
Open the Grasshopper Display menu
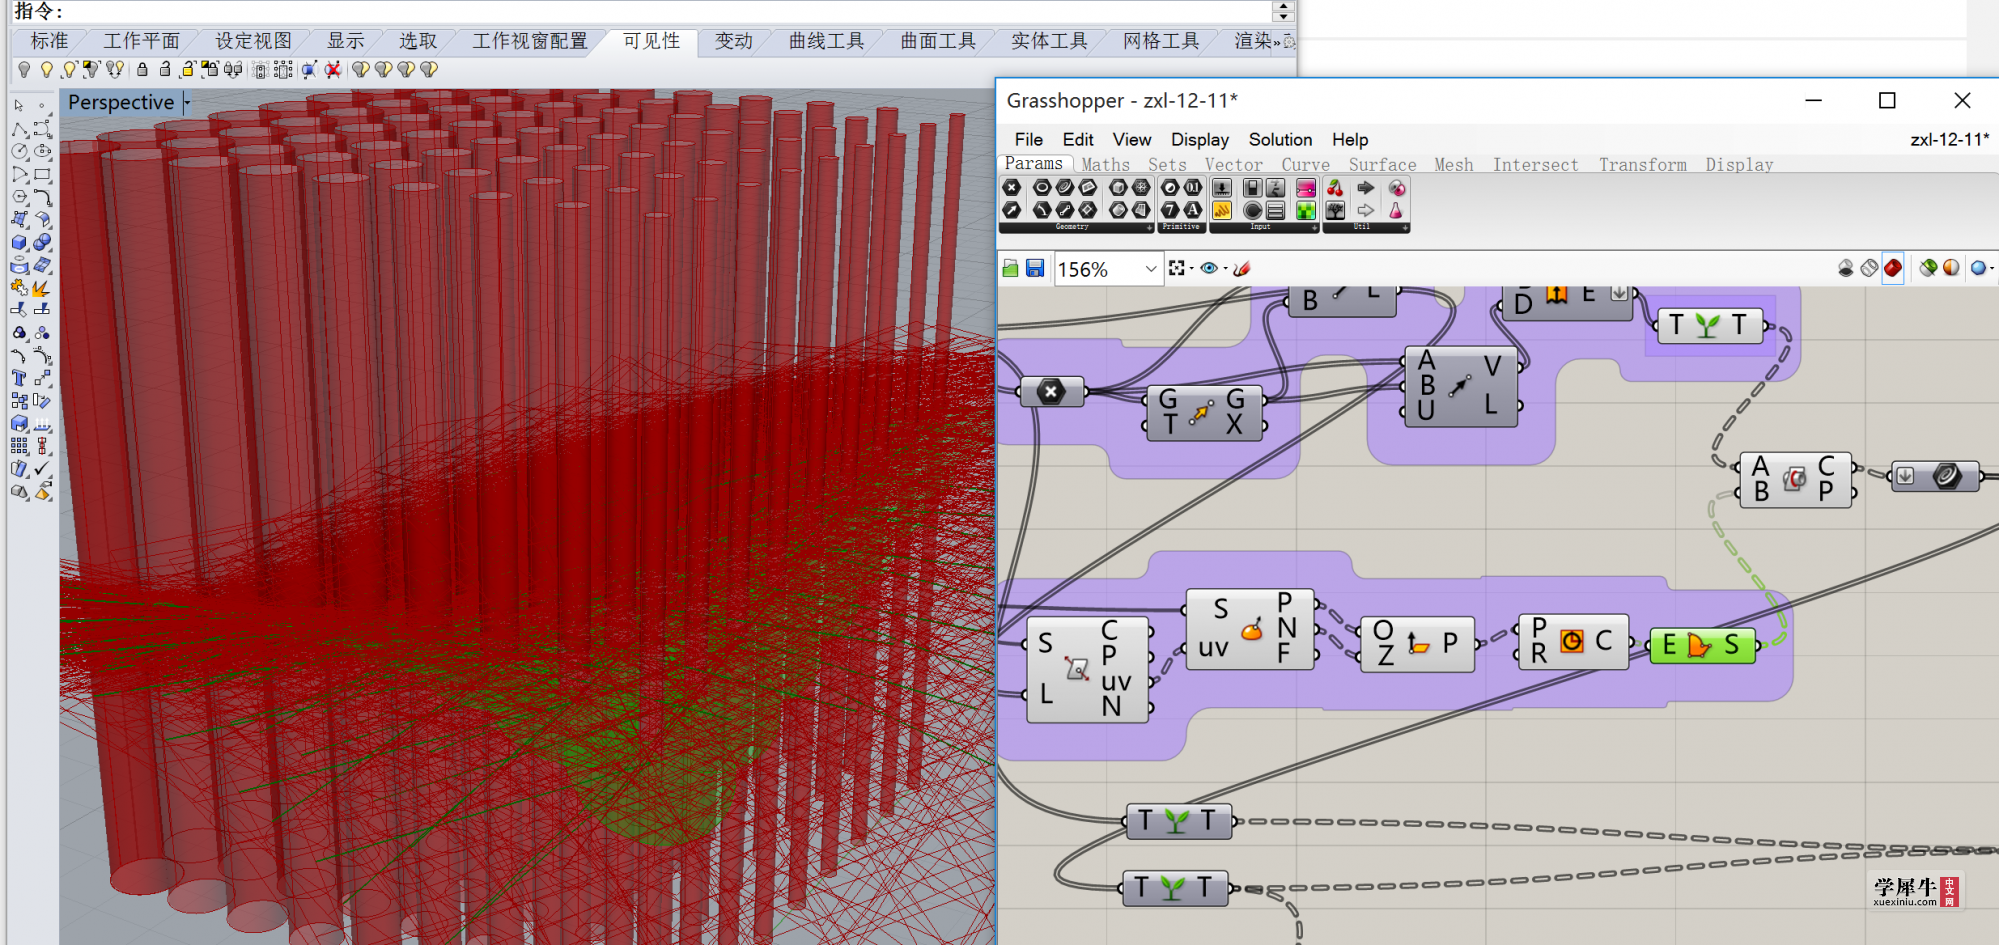click(x=1199, y=140)
